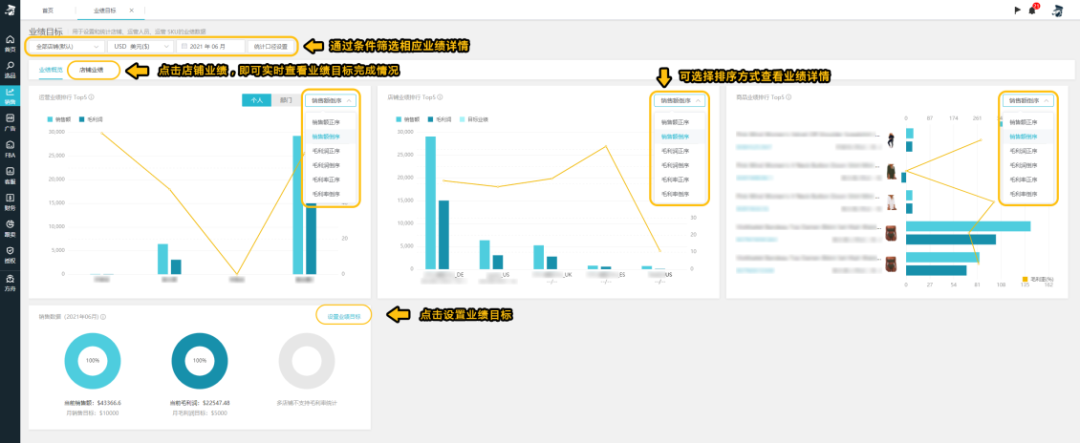The height and width of the screenshot is (443, 1080).
Task: Click the grey 毛利率 donut chart
Action: click(307, 360)
